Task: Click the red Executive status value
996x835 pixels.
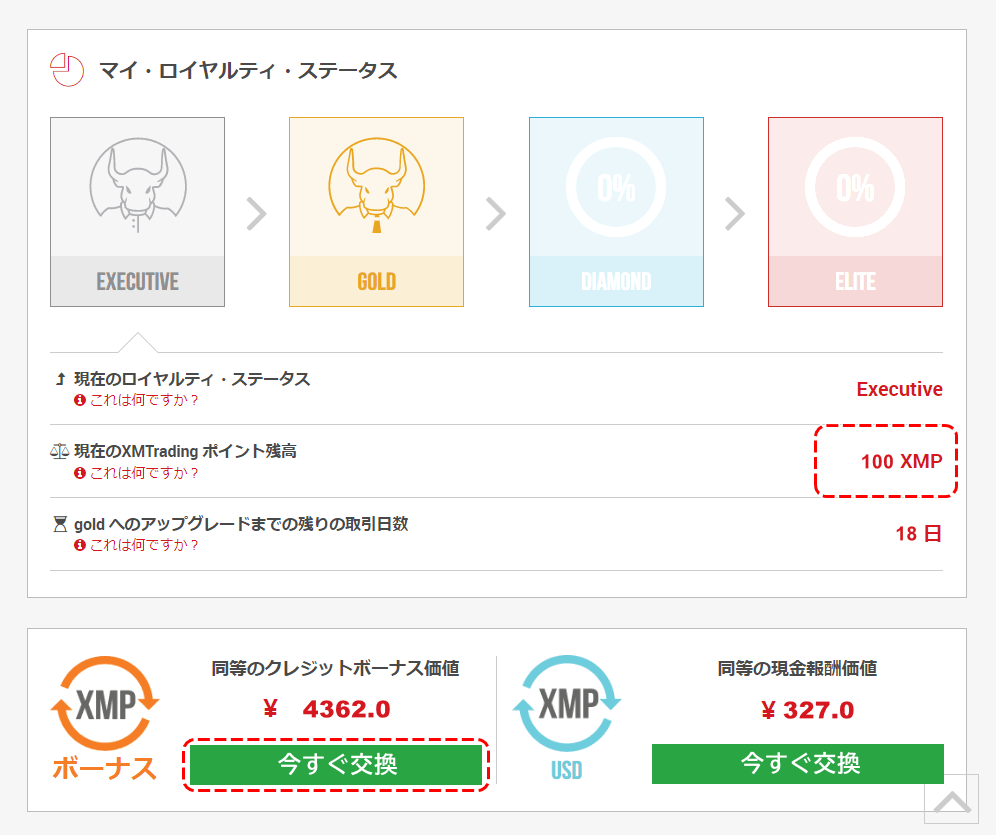Action: [899, 389]
